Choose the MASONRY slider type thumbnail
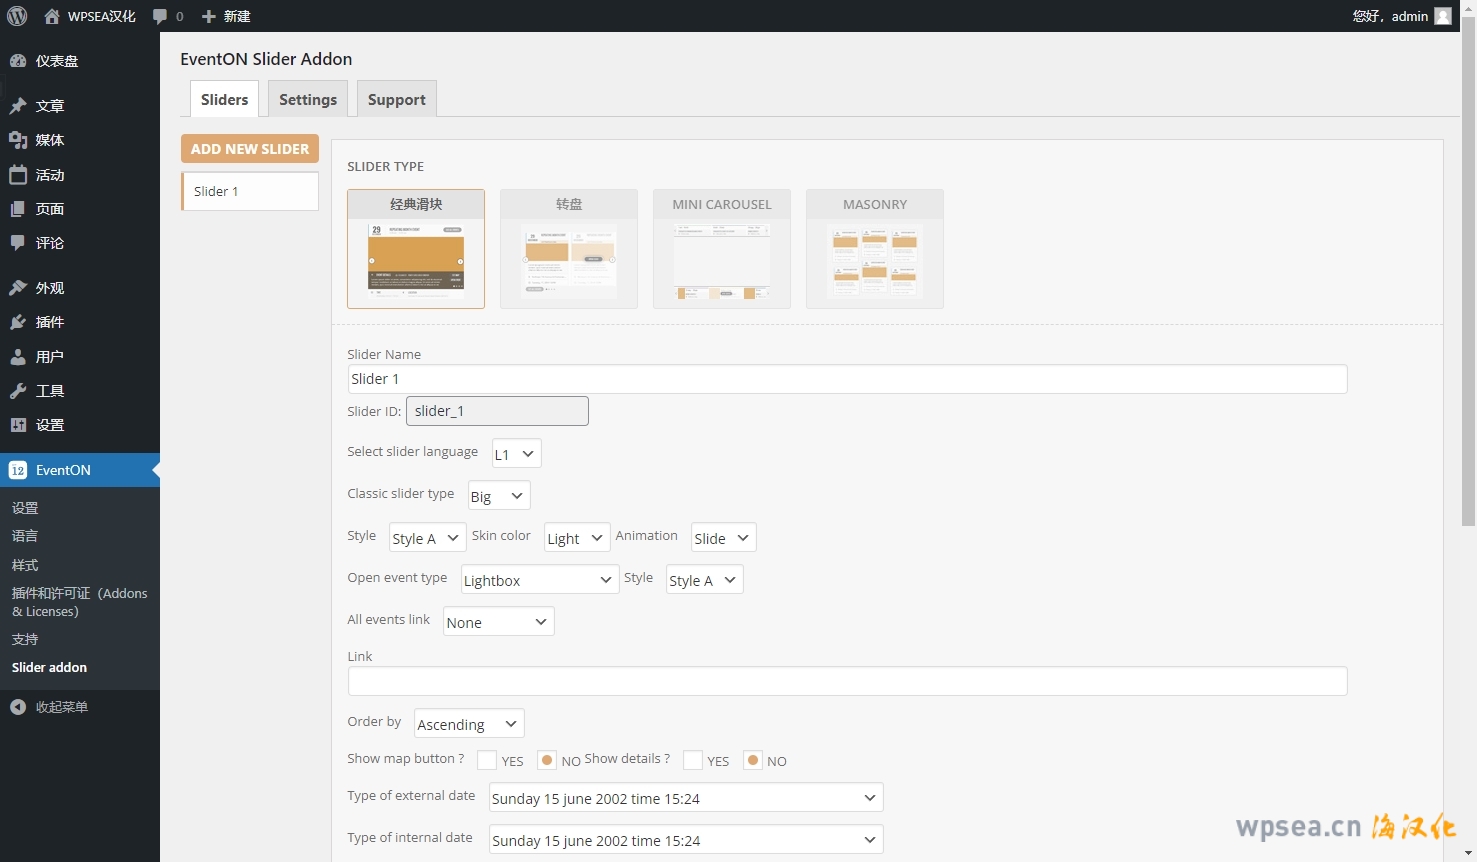Screen dimensions: 1477x862 pos(874,249)
